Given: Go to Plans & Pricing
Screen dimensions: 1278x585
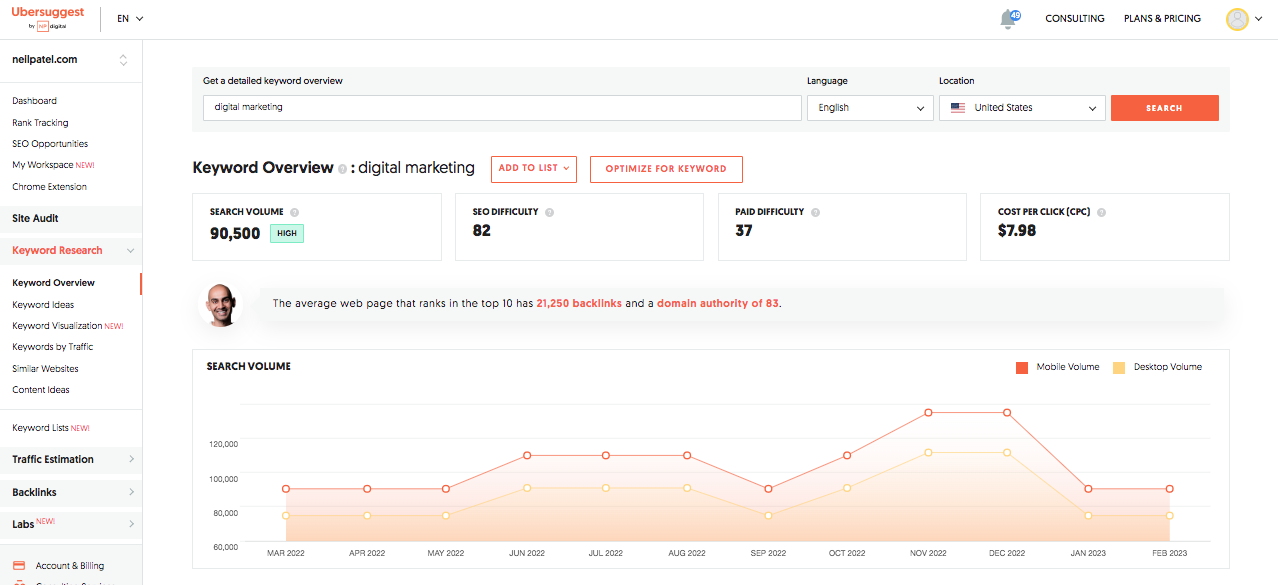Looking at the screenshot, I should pos(1162,19).
